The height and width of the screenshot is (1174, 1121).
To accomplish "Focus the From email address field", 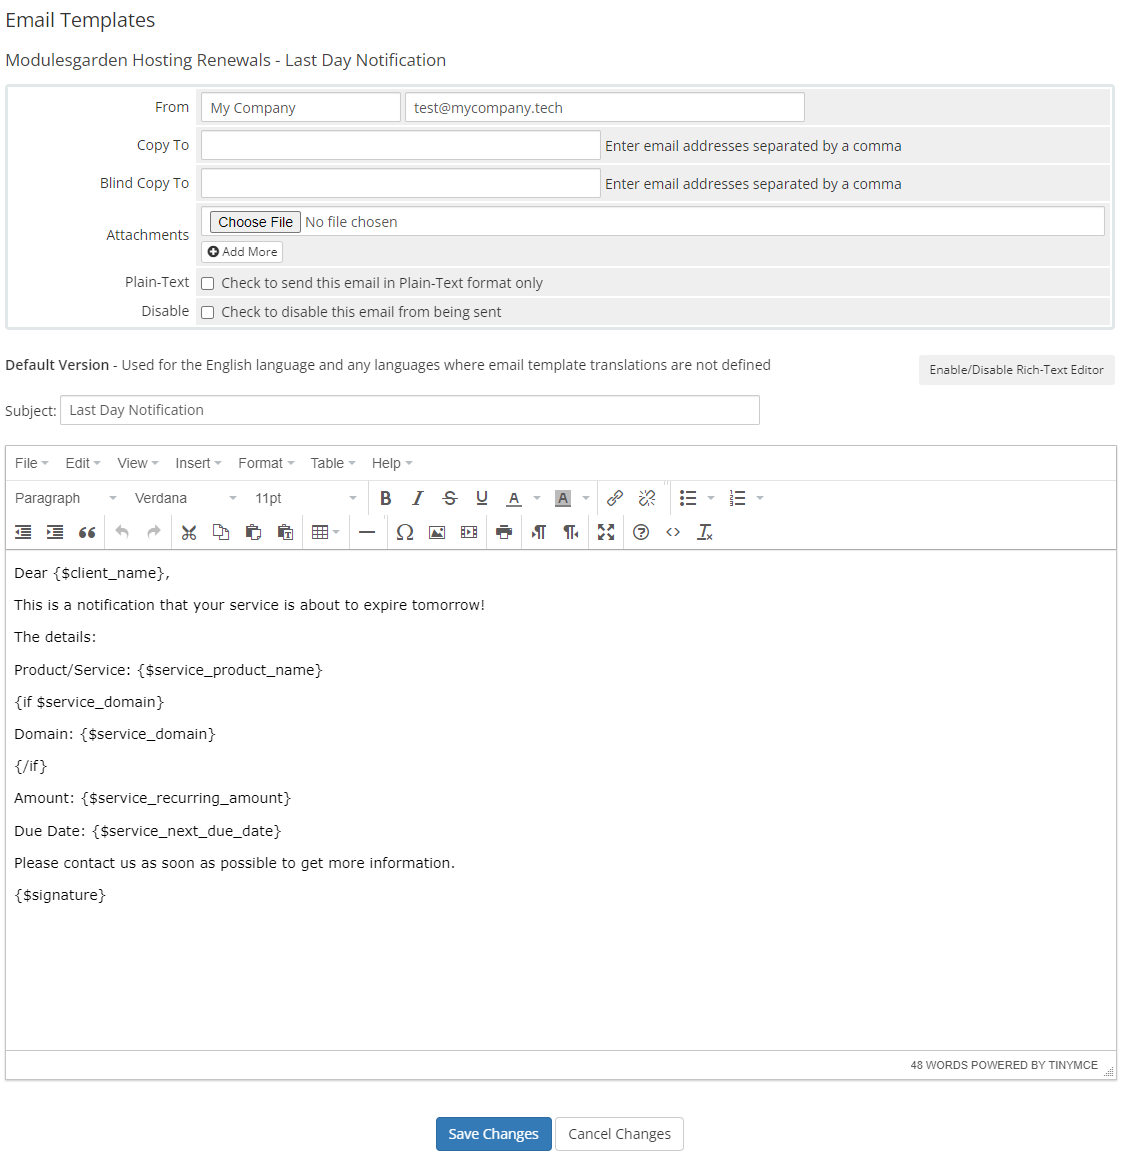I will [604, 108].
